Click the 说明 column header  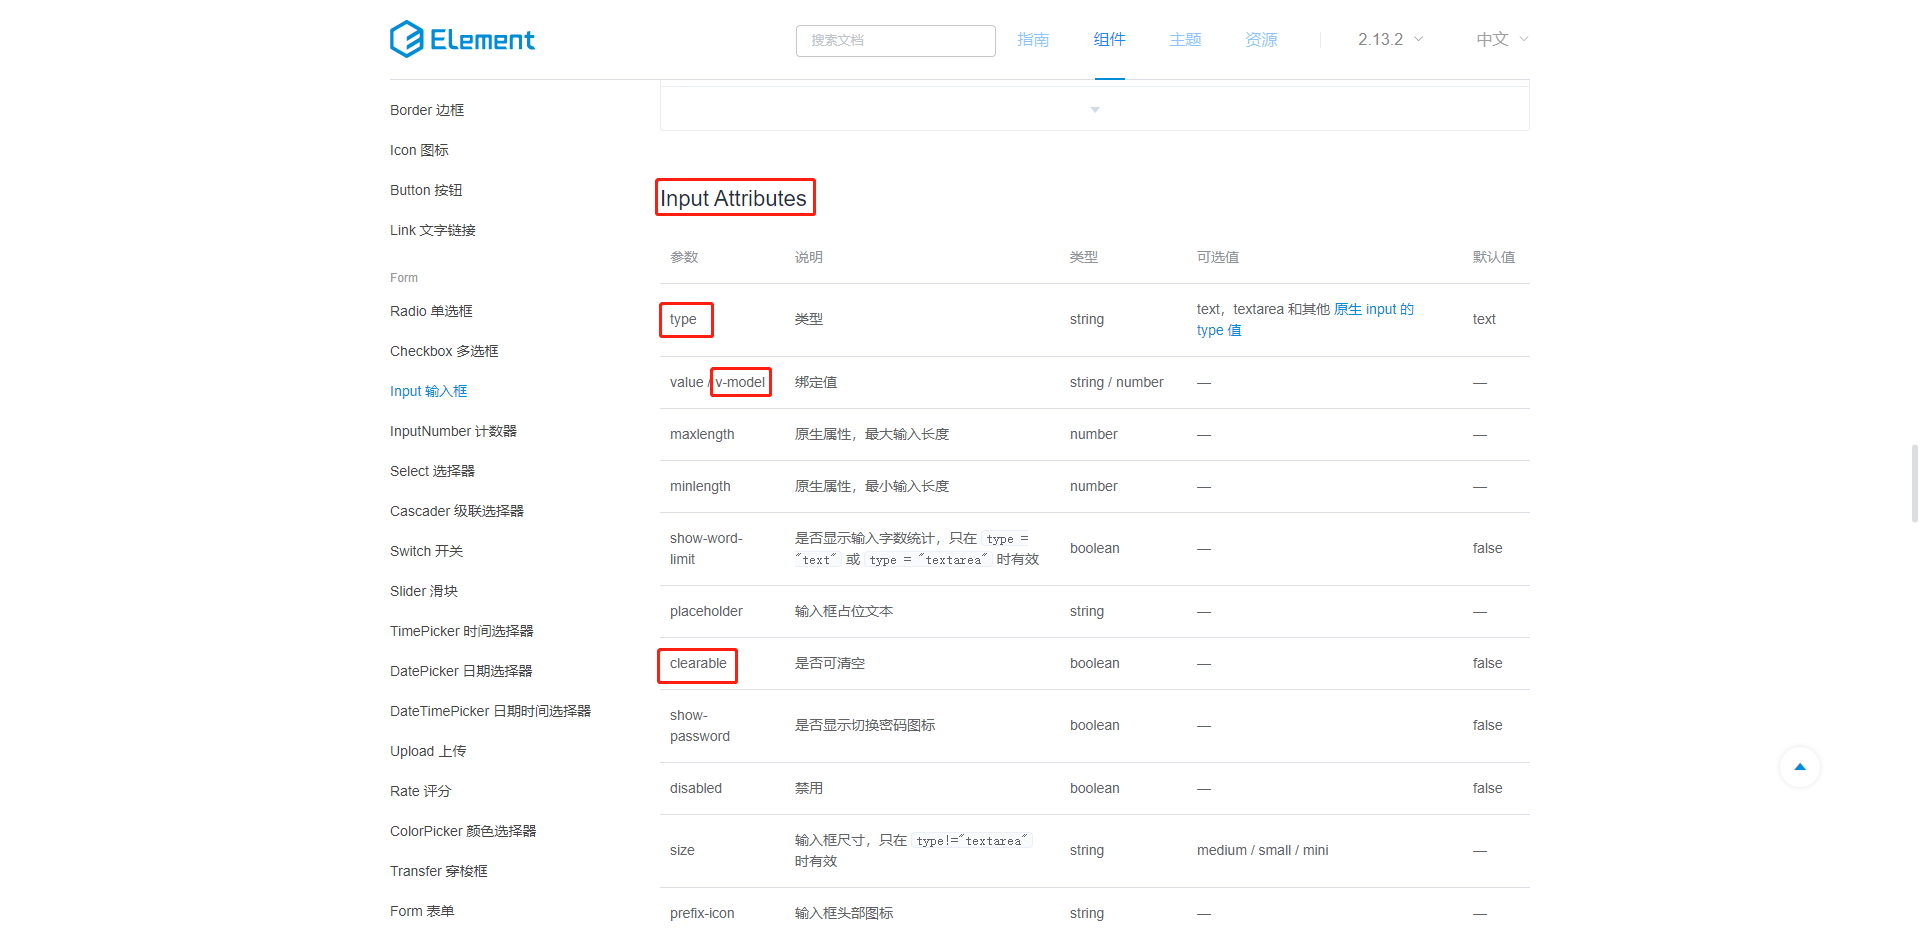pyautogui.click(x=809, y=257)
